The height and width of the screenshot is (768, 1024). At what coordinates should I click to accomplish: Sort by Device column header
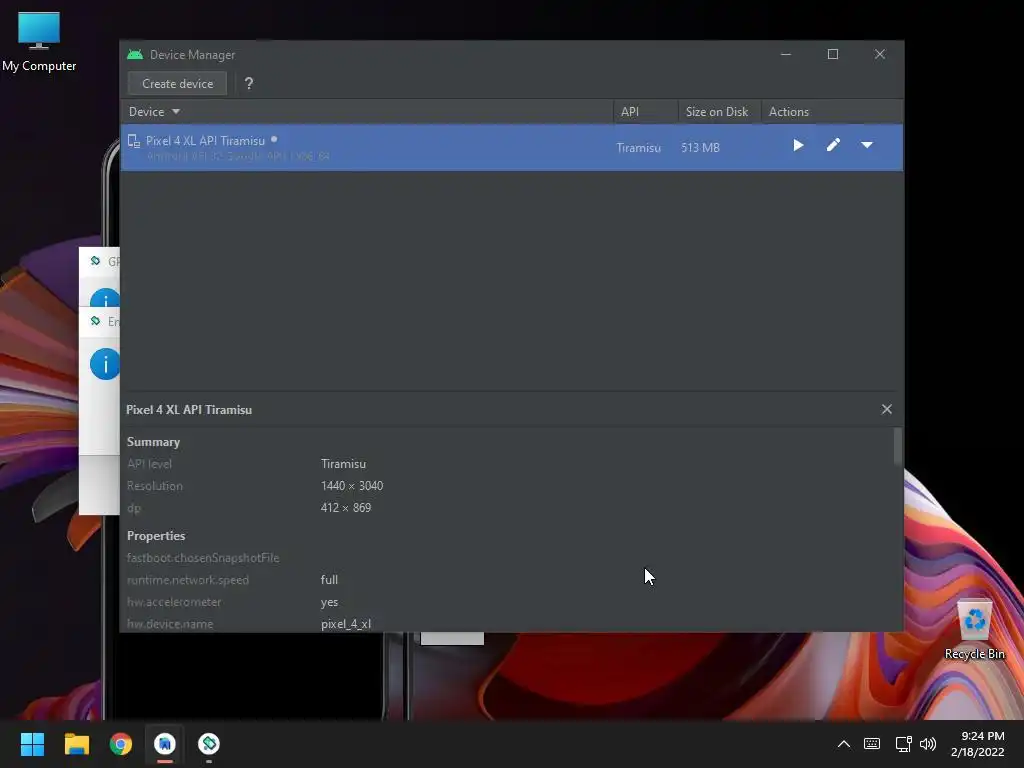tap(154, 112)
